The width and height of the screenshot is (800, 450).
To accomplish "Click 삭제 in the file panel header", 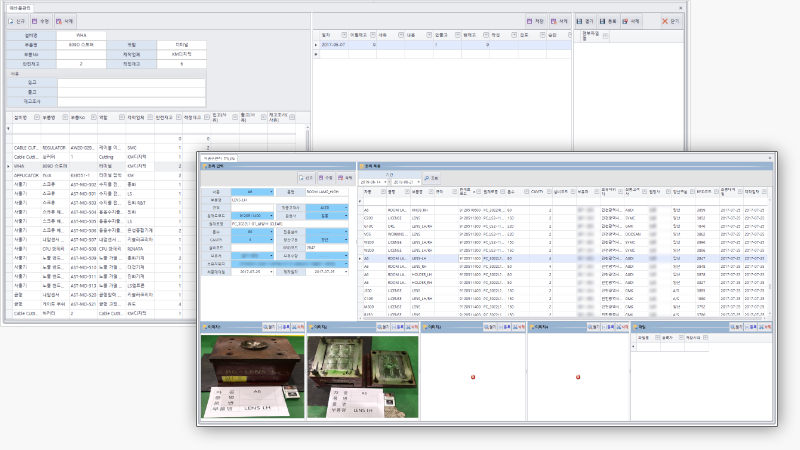I will click(x=765, y=327).
